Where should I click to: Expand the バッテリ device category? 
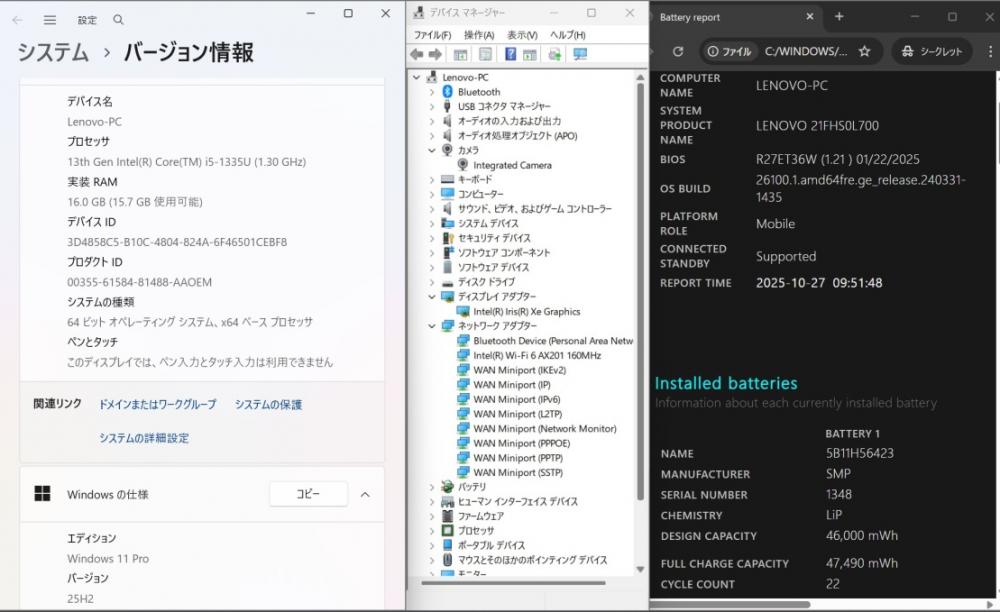coord(432,487)
